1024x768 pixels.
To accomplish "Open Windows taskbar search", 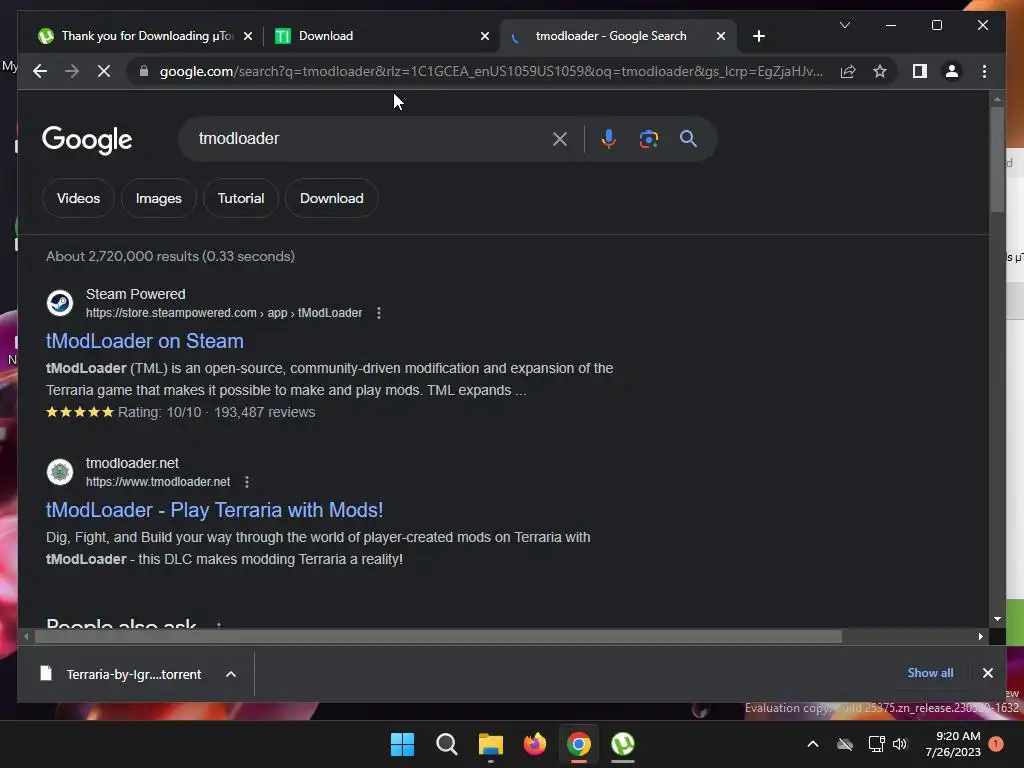I will [447, 744].
